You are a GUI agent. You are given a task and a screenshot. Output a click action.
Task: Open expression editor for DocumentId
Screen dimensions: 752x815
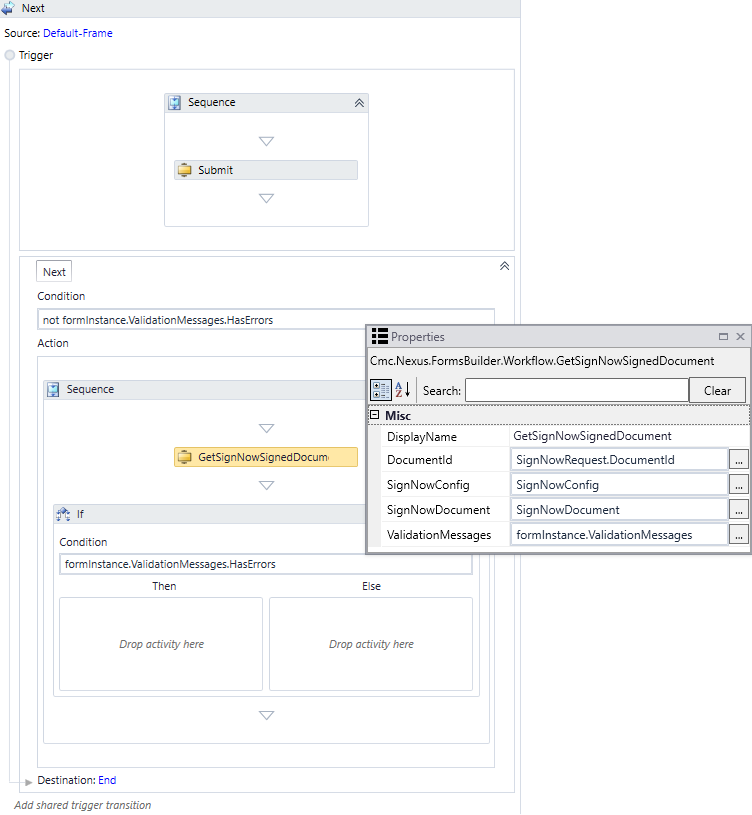738,459
